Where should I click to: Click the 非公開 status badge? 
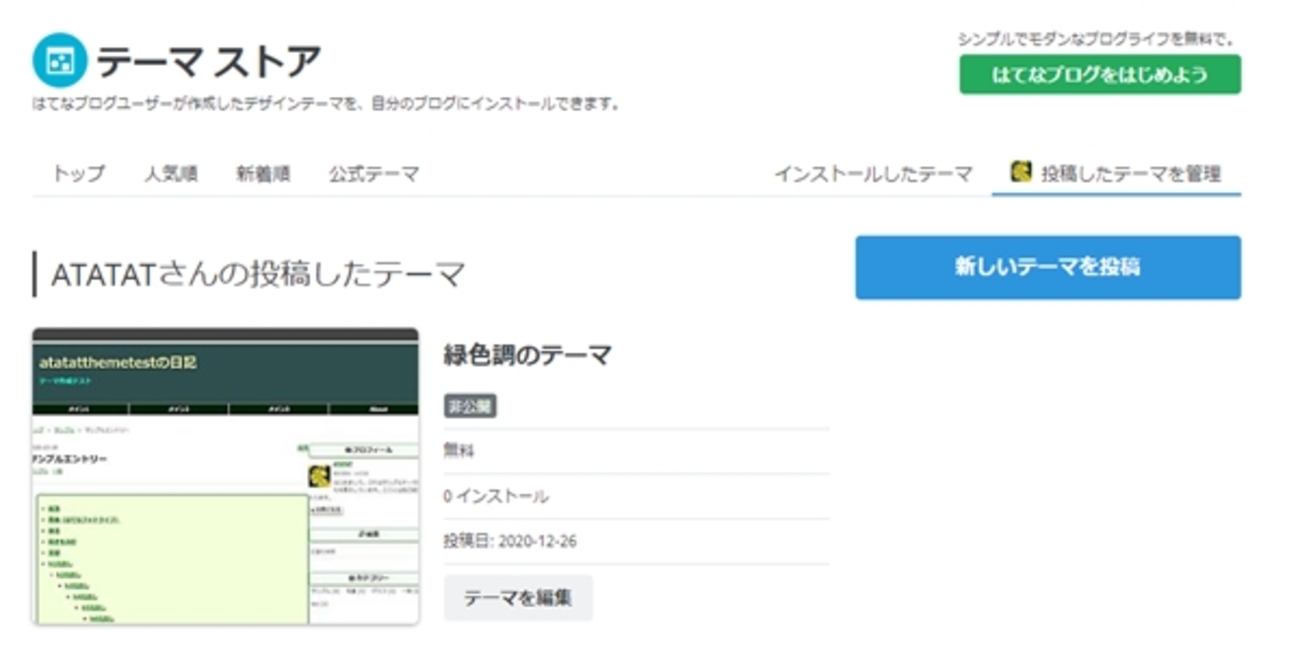point(470,406)
